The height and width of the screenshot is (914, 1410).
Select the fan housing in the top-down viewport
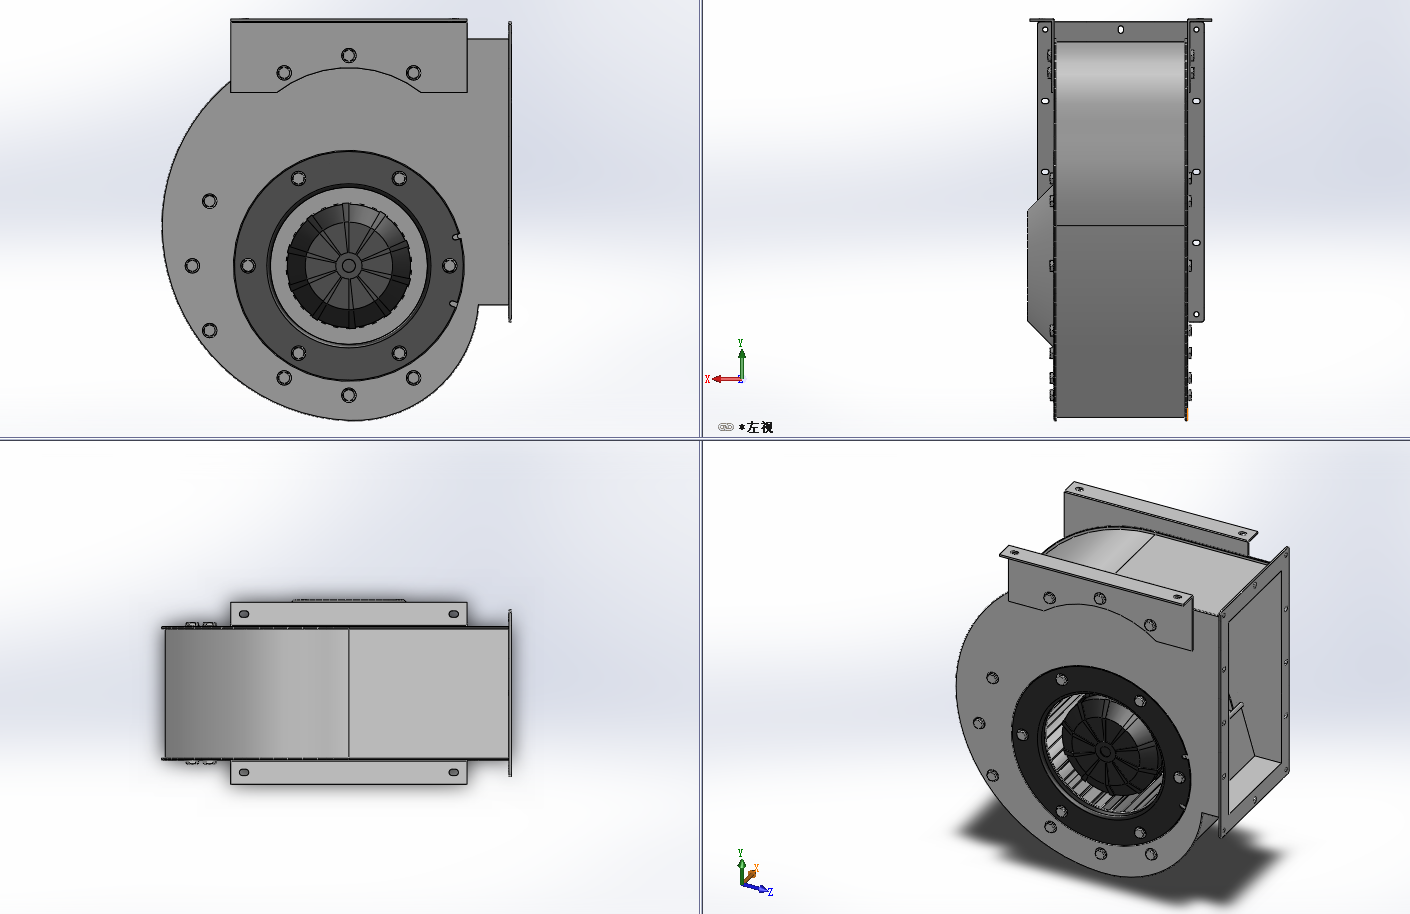coord(337,692)
